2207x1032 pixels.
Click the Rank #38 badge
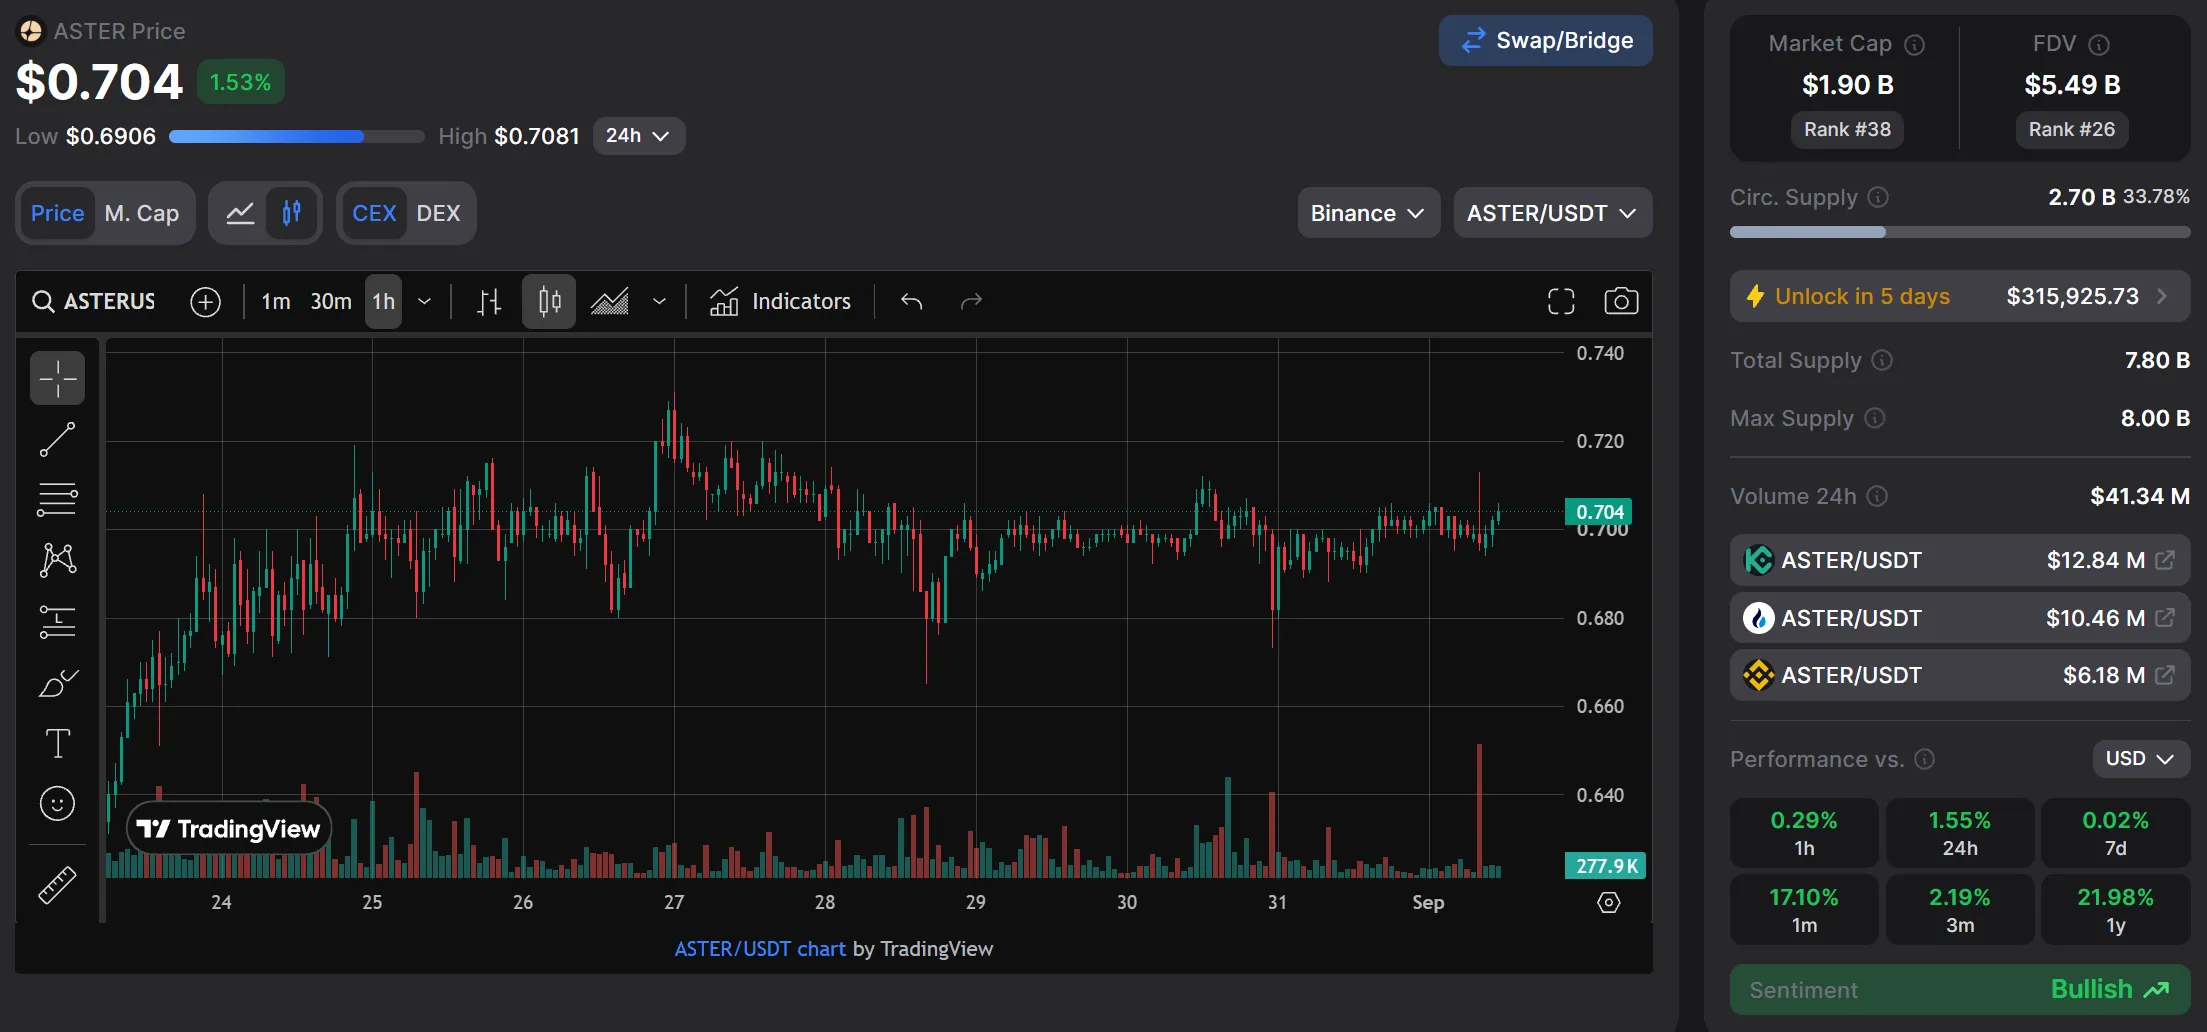coord(1847,129)
